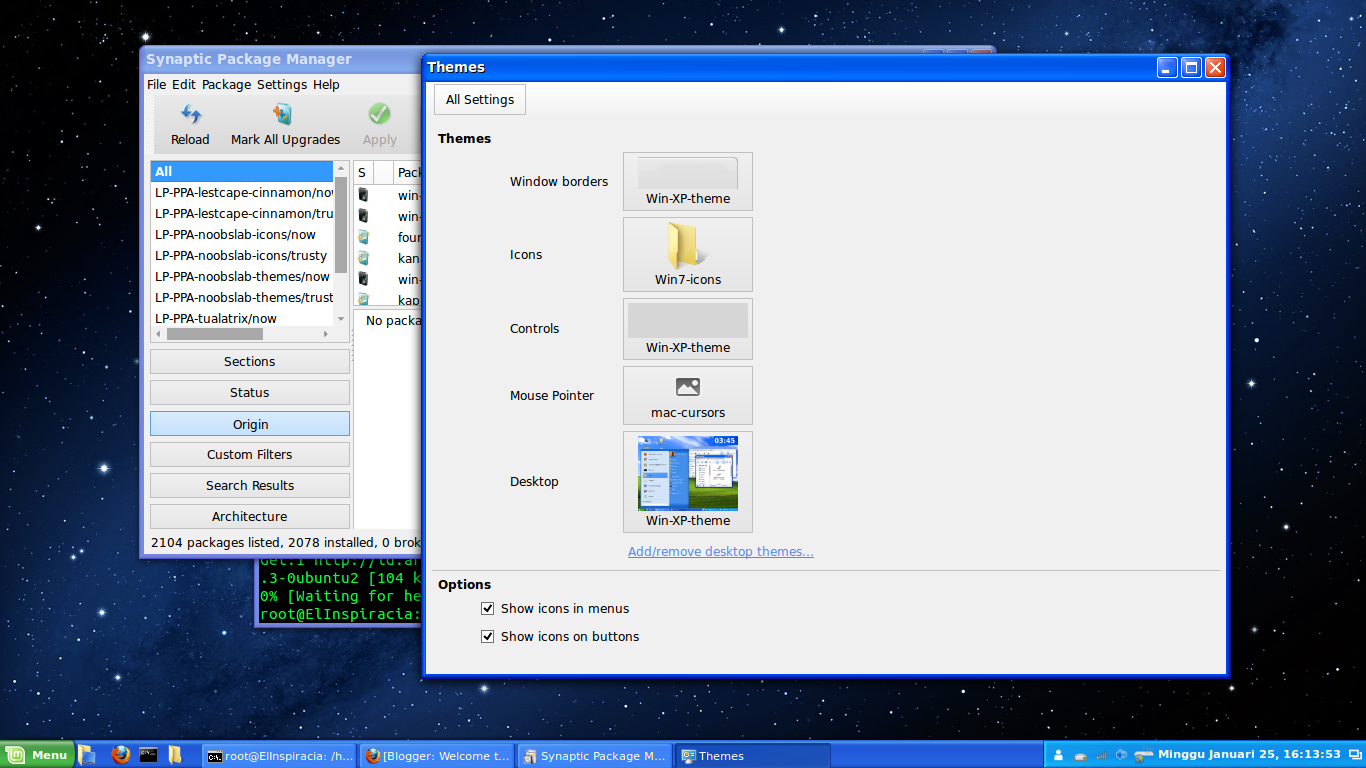Click the Add/remove desktop themes link

pos(720,551)
